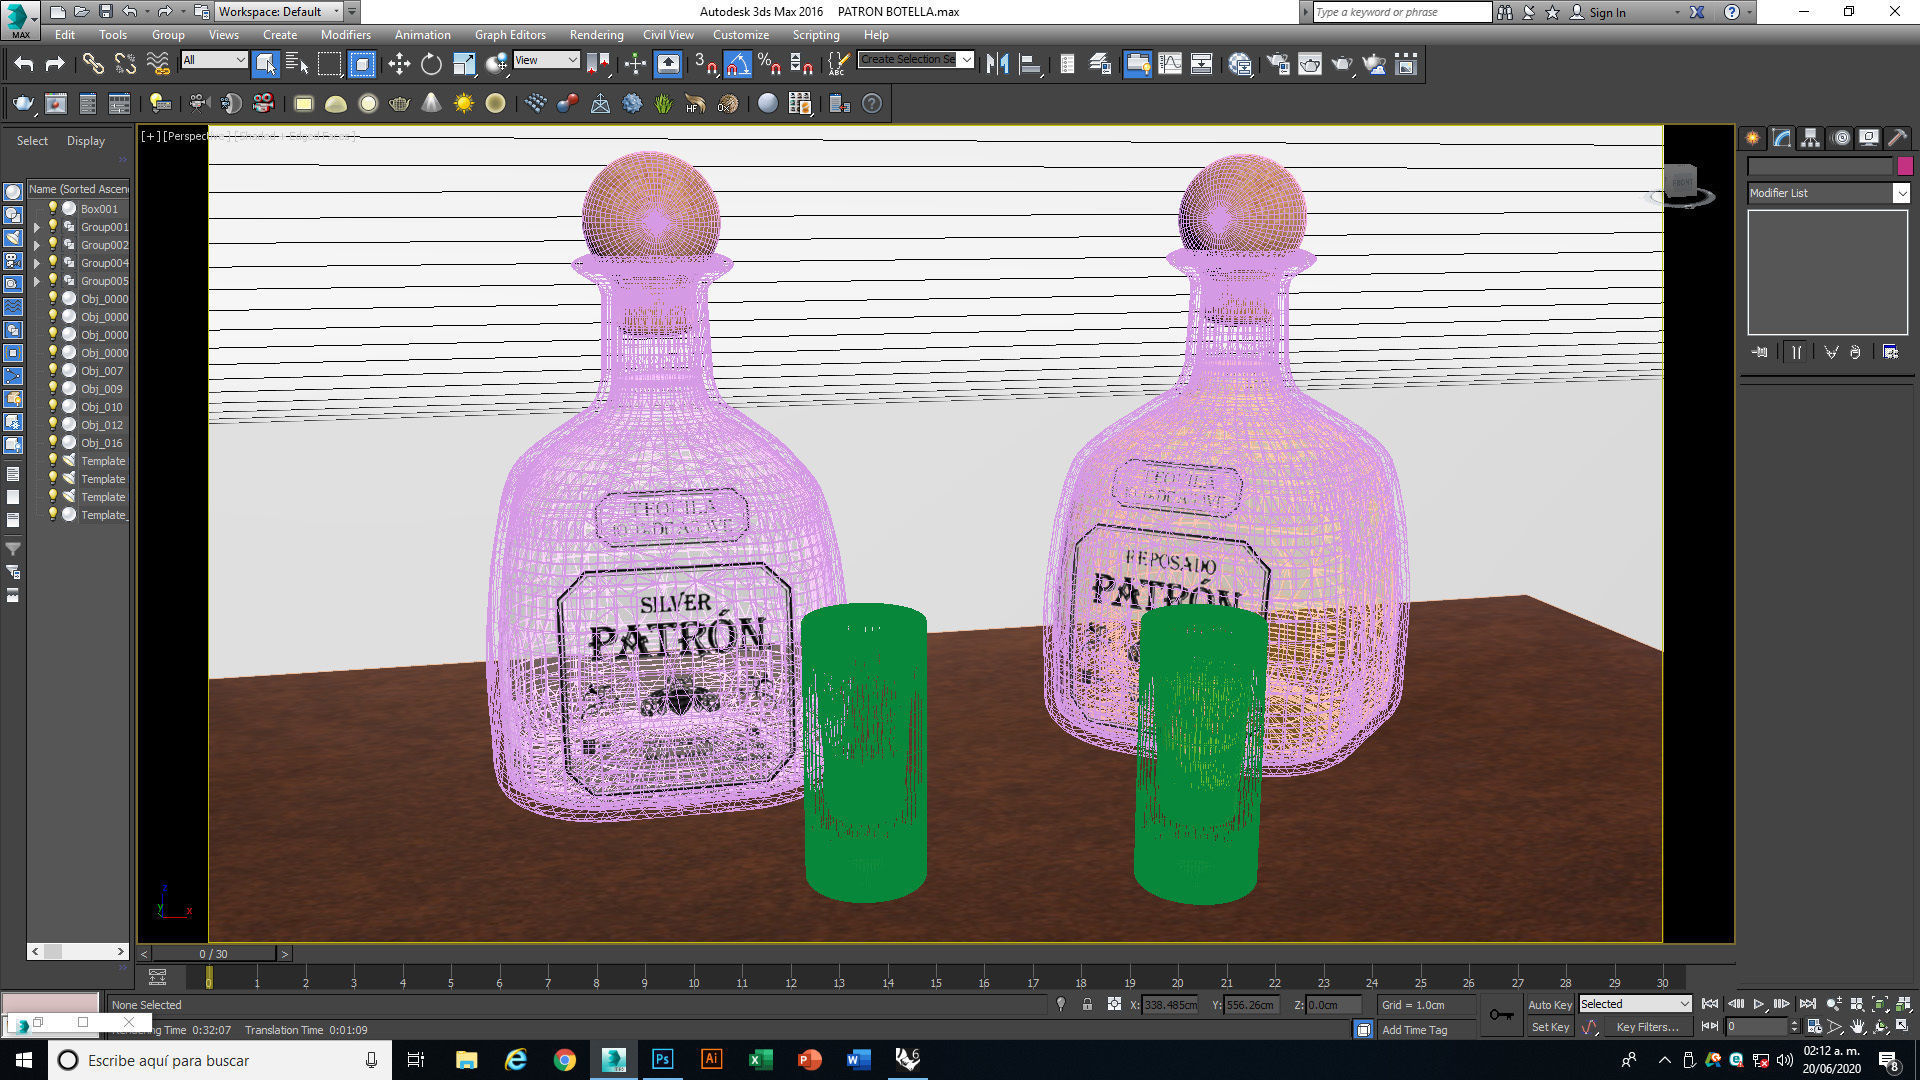The image size is (1920, 1080).
Task: Click the Set Key button
Action: [x=1550, y=1027]
